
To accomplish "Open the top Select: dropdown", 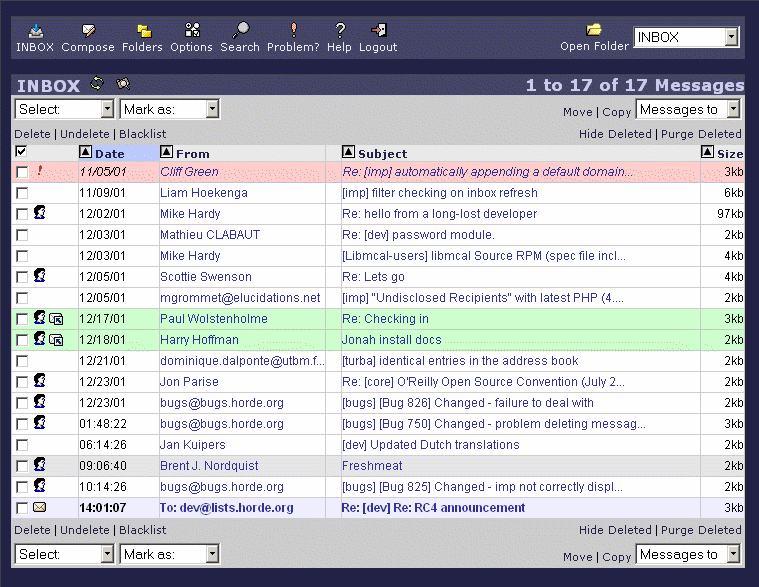I will [x=64, y=109].
